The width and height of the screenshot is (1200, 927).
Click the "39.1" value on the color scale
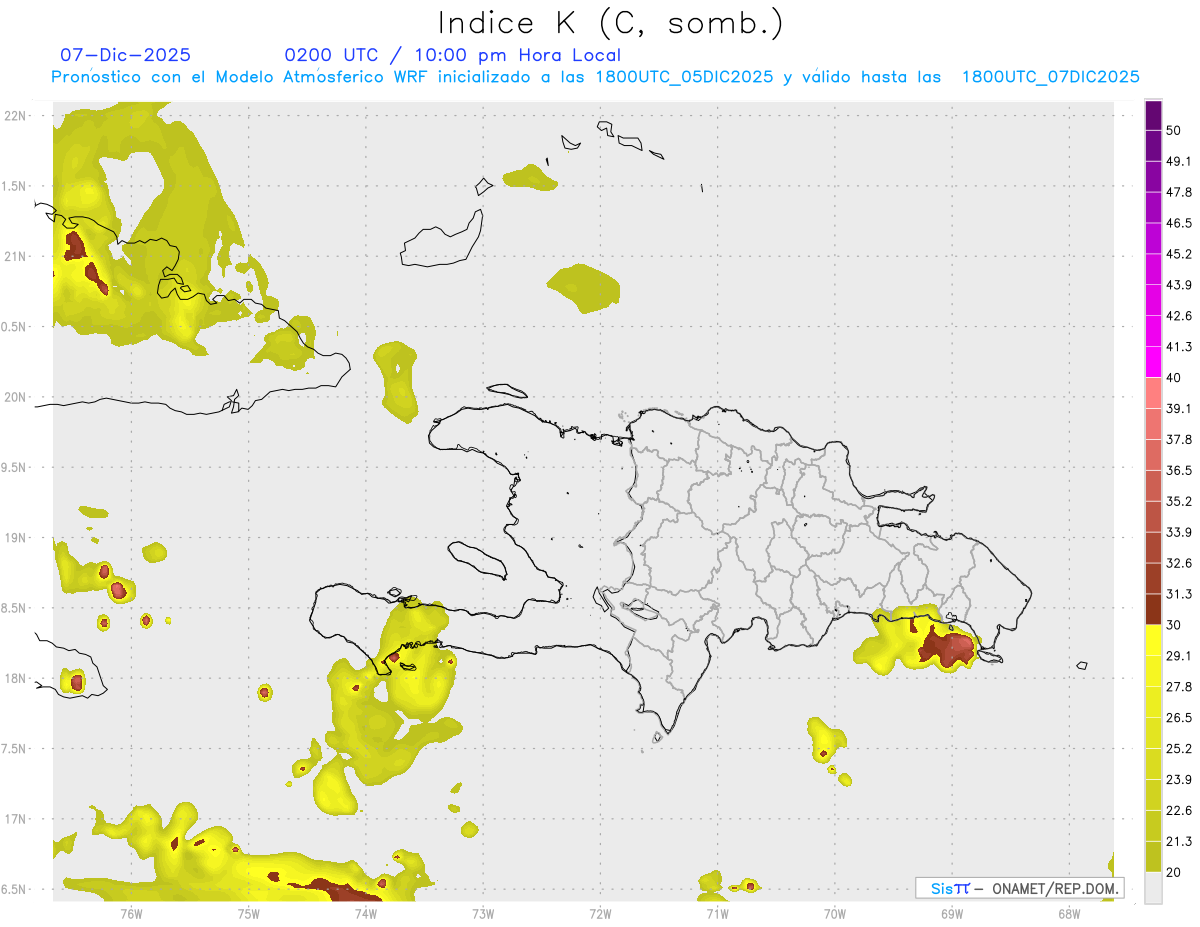[x=1179, y=409]
